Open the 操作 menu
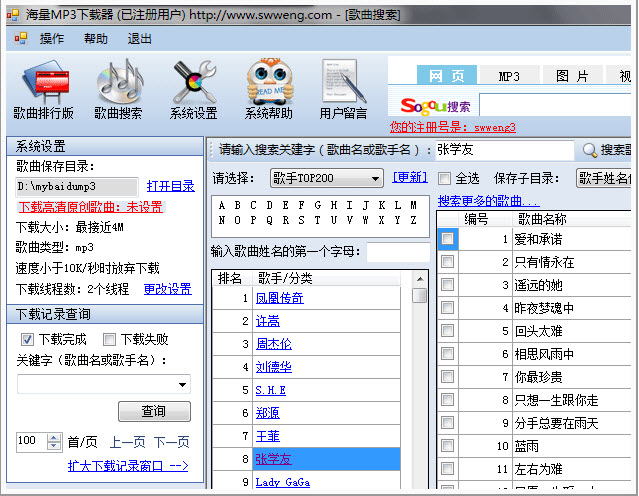639x496 pixels. (x=52, y=39)
